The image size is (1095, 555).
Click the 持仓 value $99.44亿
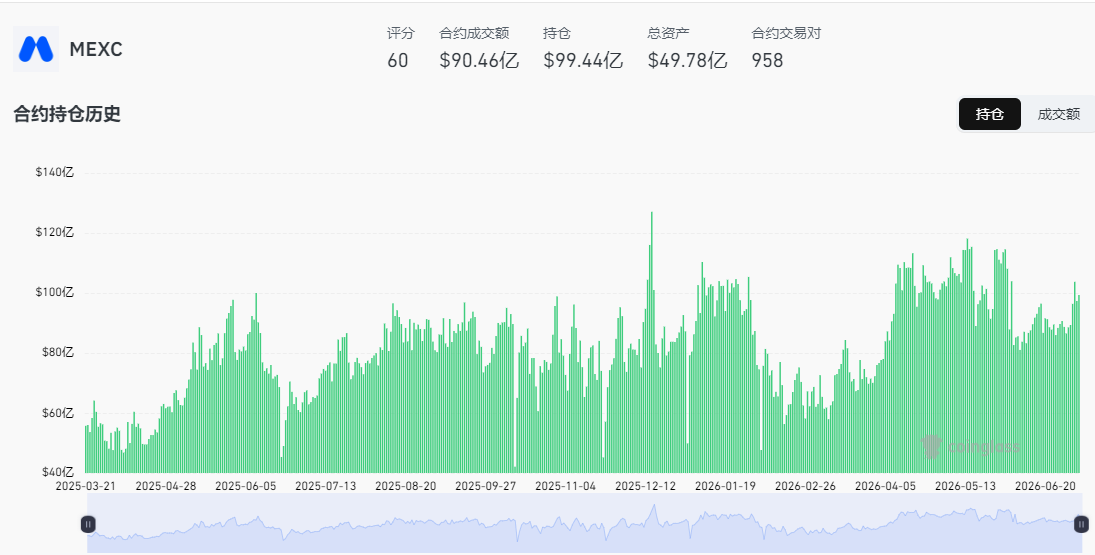pyautogui.click(x=583, y=60)
